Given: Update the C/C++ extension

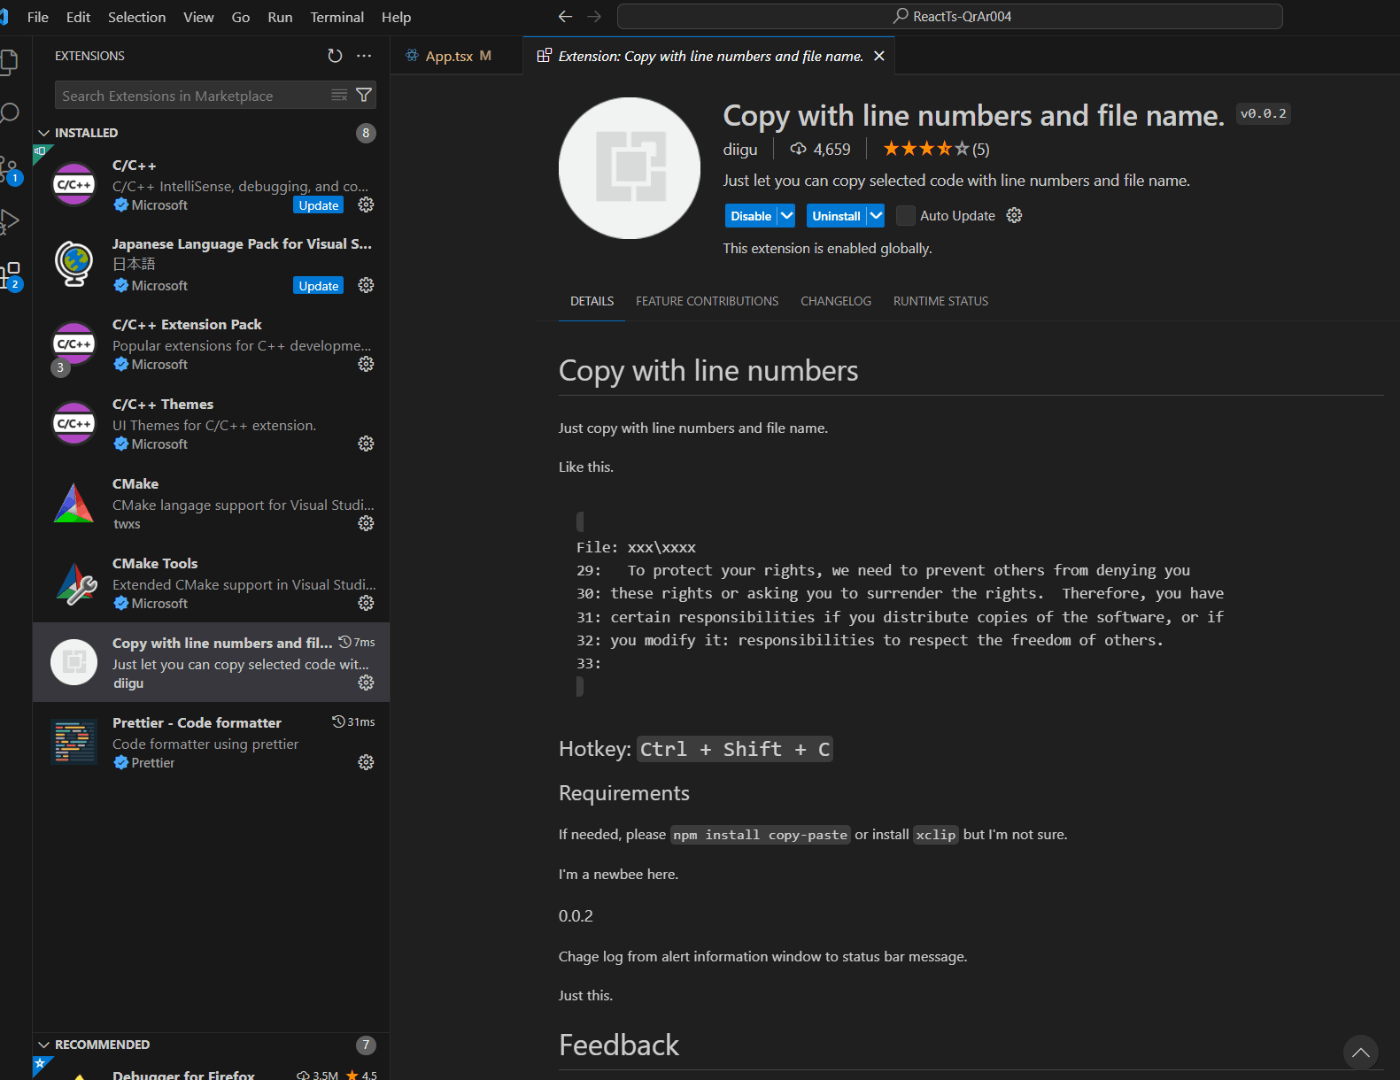Looking at the screenshot, I should tap(319, 205).
